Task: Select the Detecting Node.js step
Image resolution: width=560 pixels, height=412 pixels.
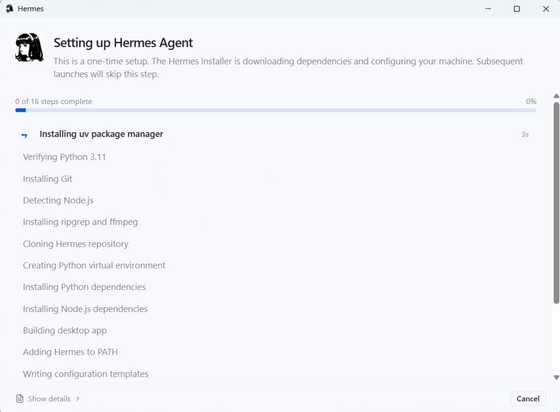Action: coord(58,201)
